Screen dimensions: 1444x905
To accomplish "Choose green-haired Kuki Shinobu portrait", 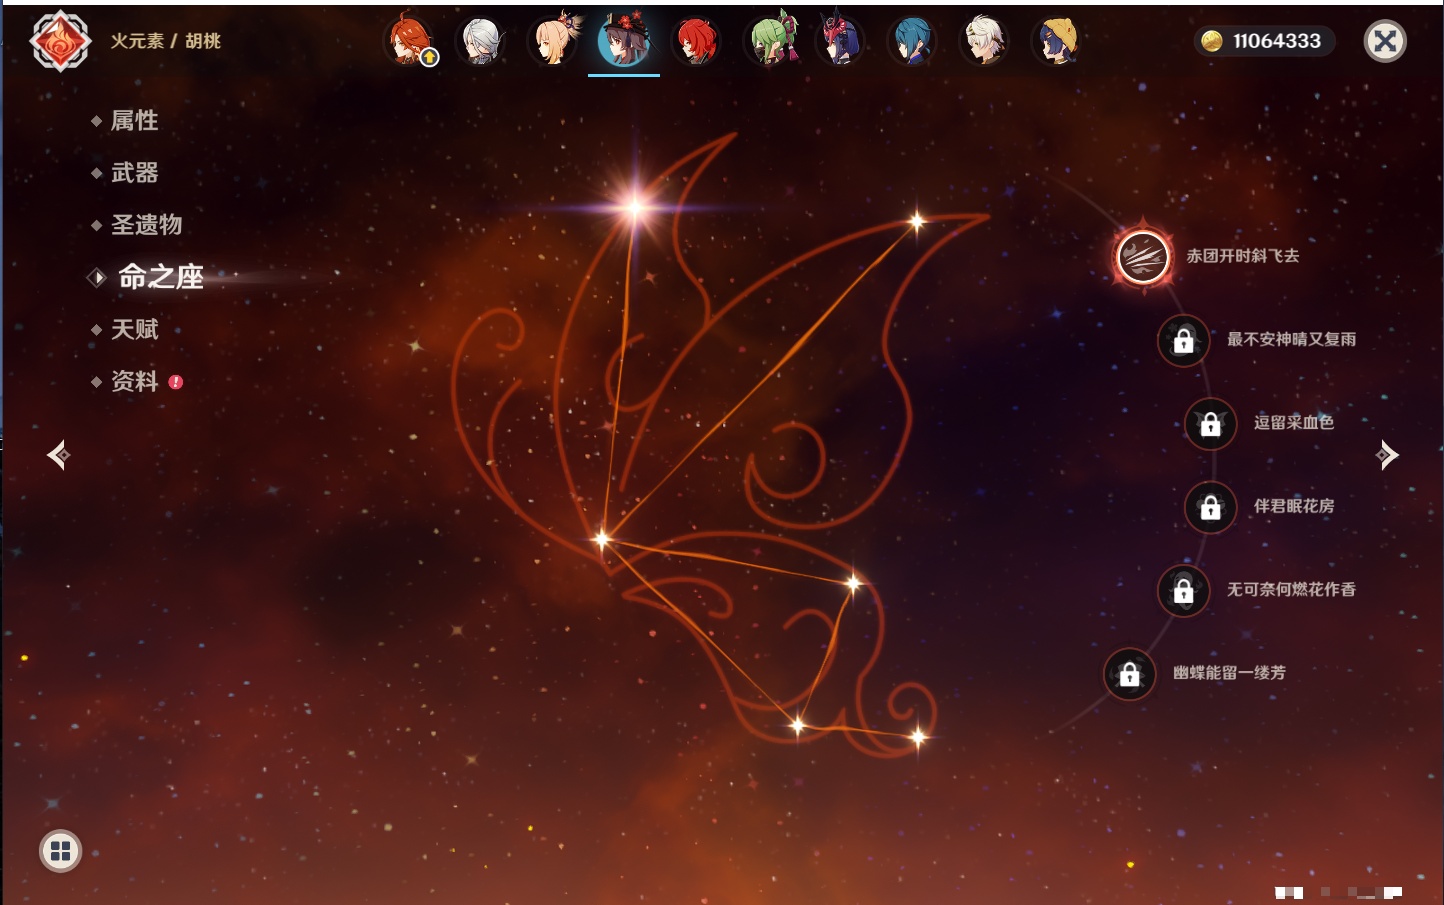I will pos(769,42).
